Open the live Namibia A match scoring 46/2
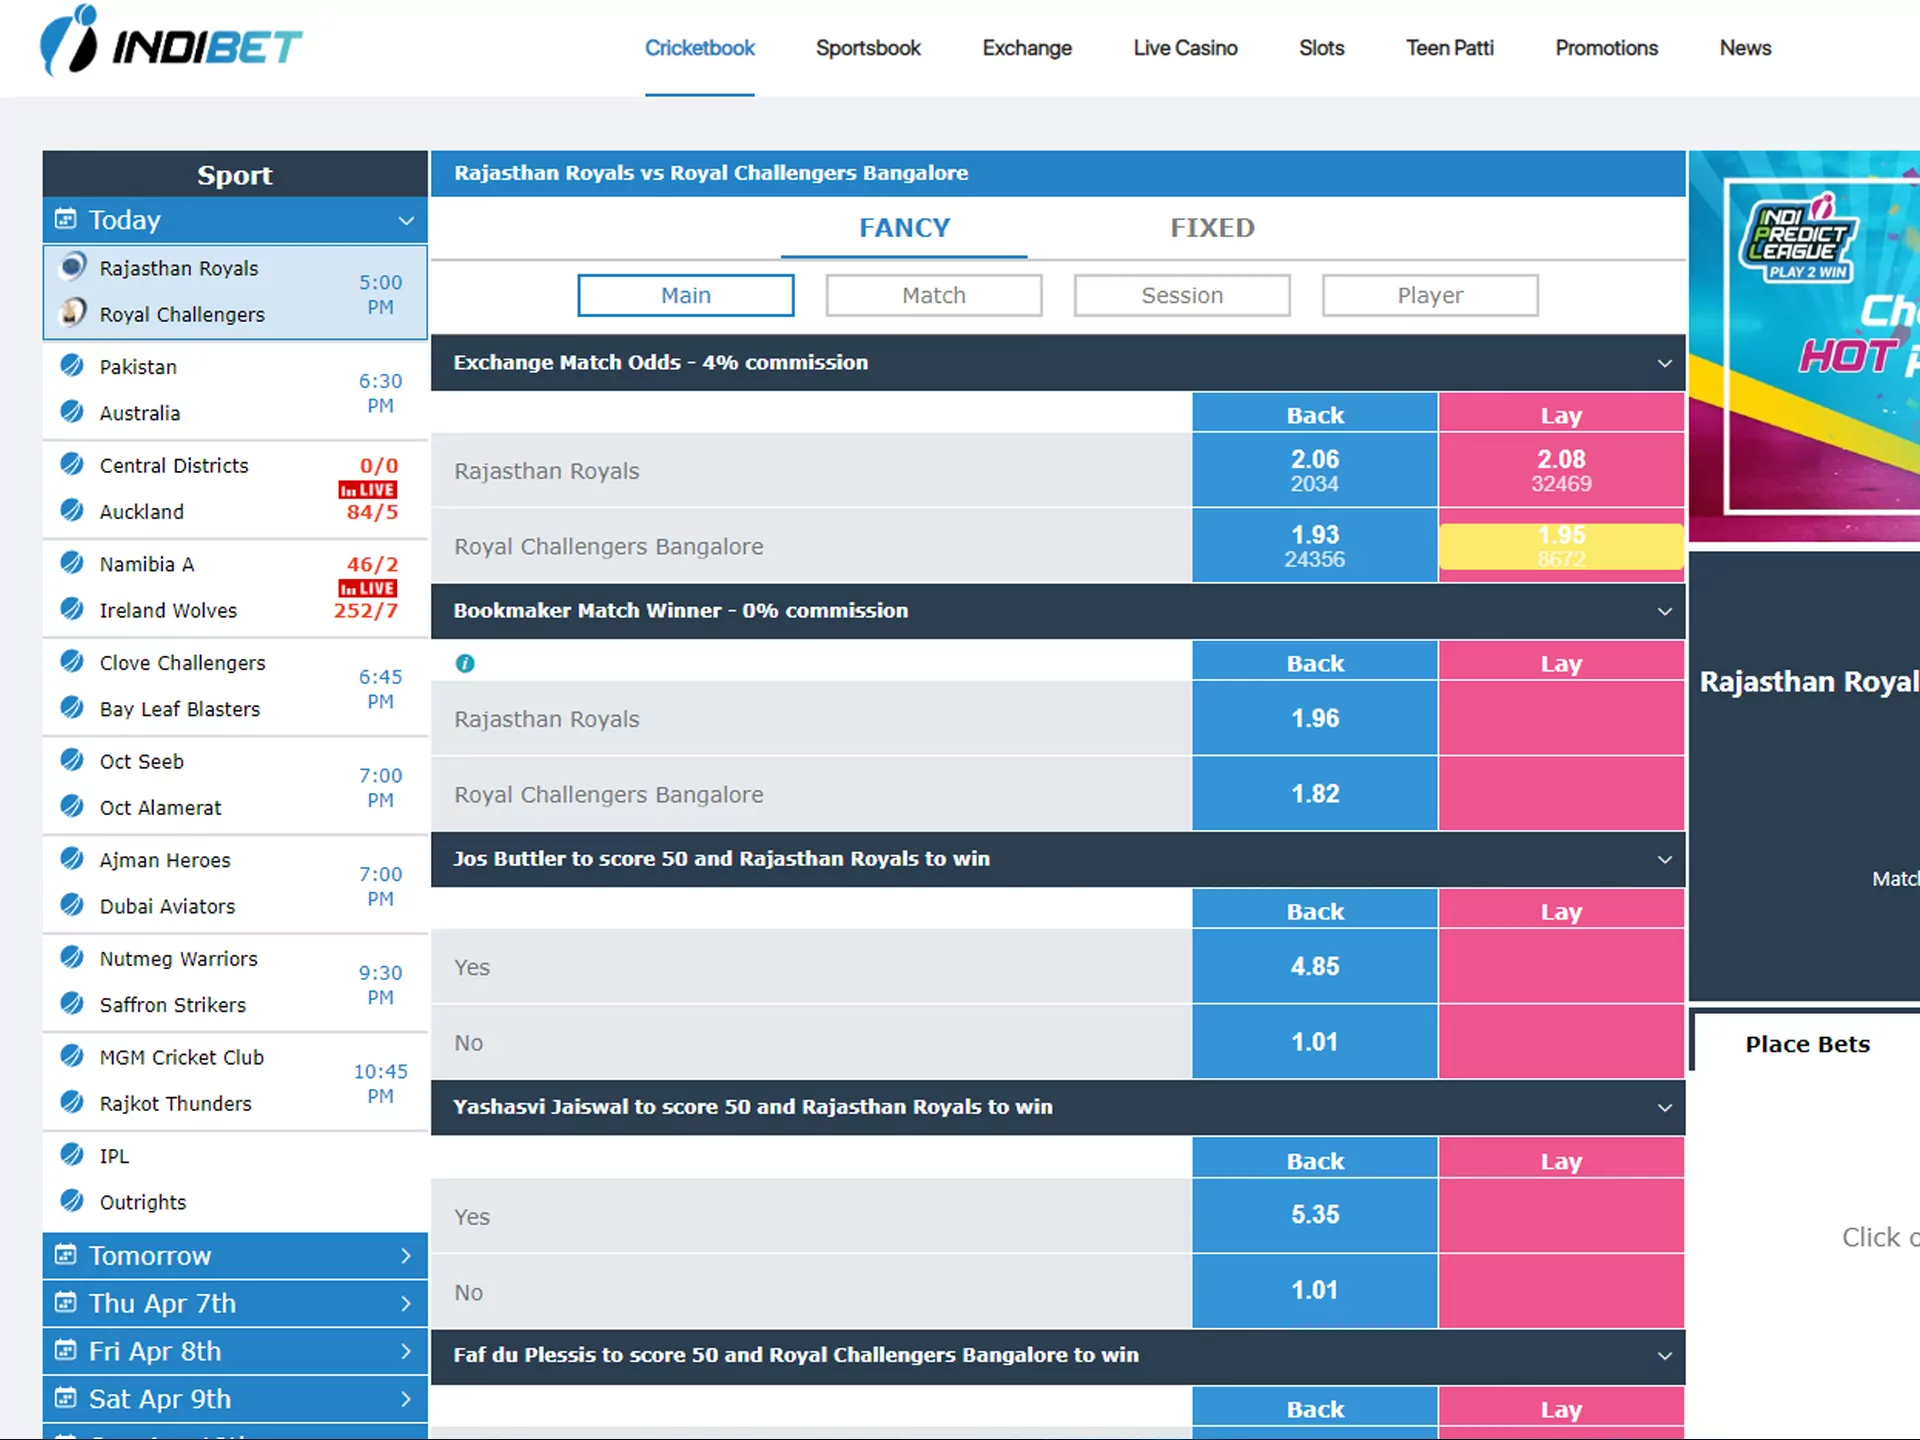This screenshot has width=1920, height=1440. pos(235,587)
